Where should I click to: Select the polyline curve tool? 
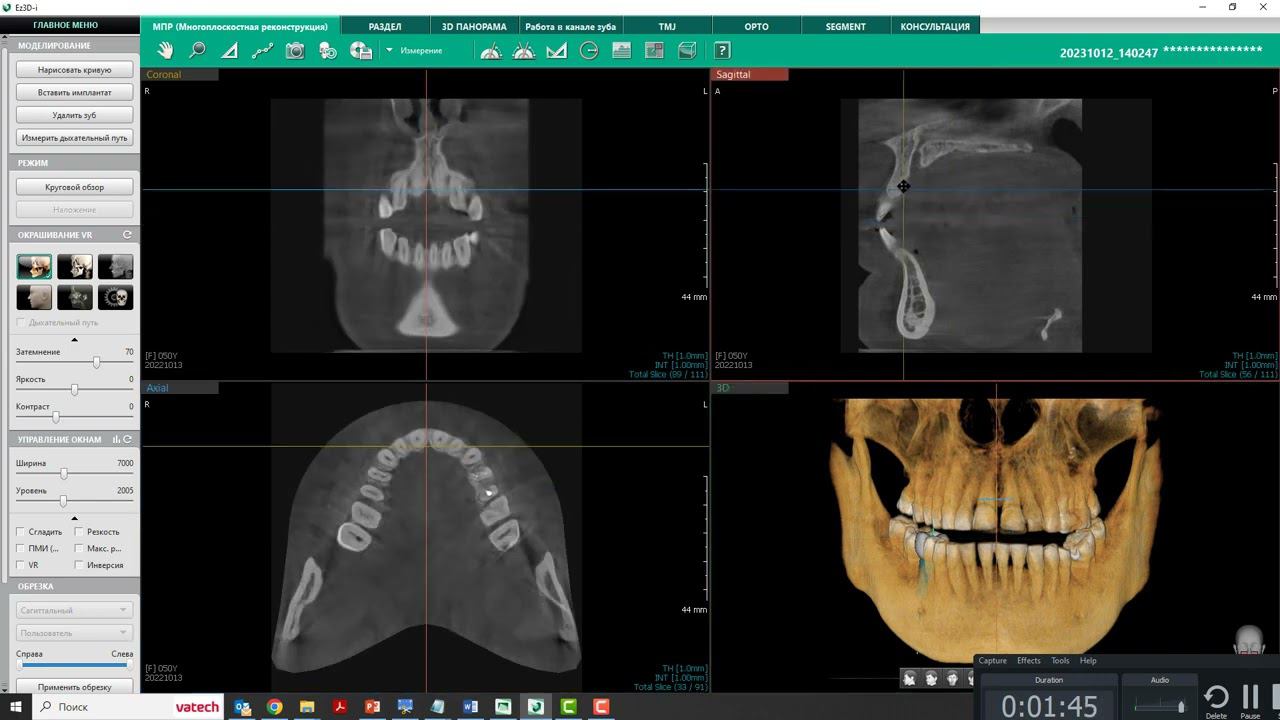click(263, 50)
